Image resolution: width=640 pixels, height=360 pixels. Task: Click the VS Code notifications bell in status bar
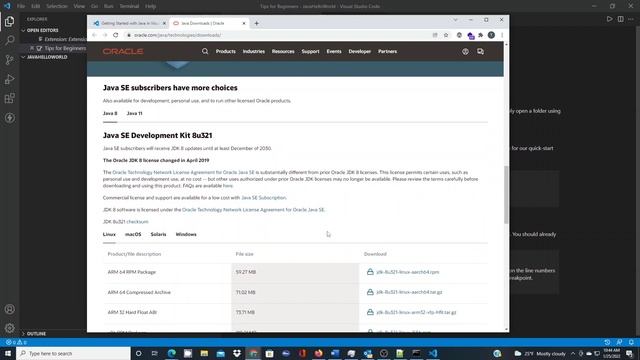click(x=631, y=342)
